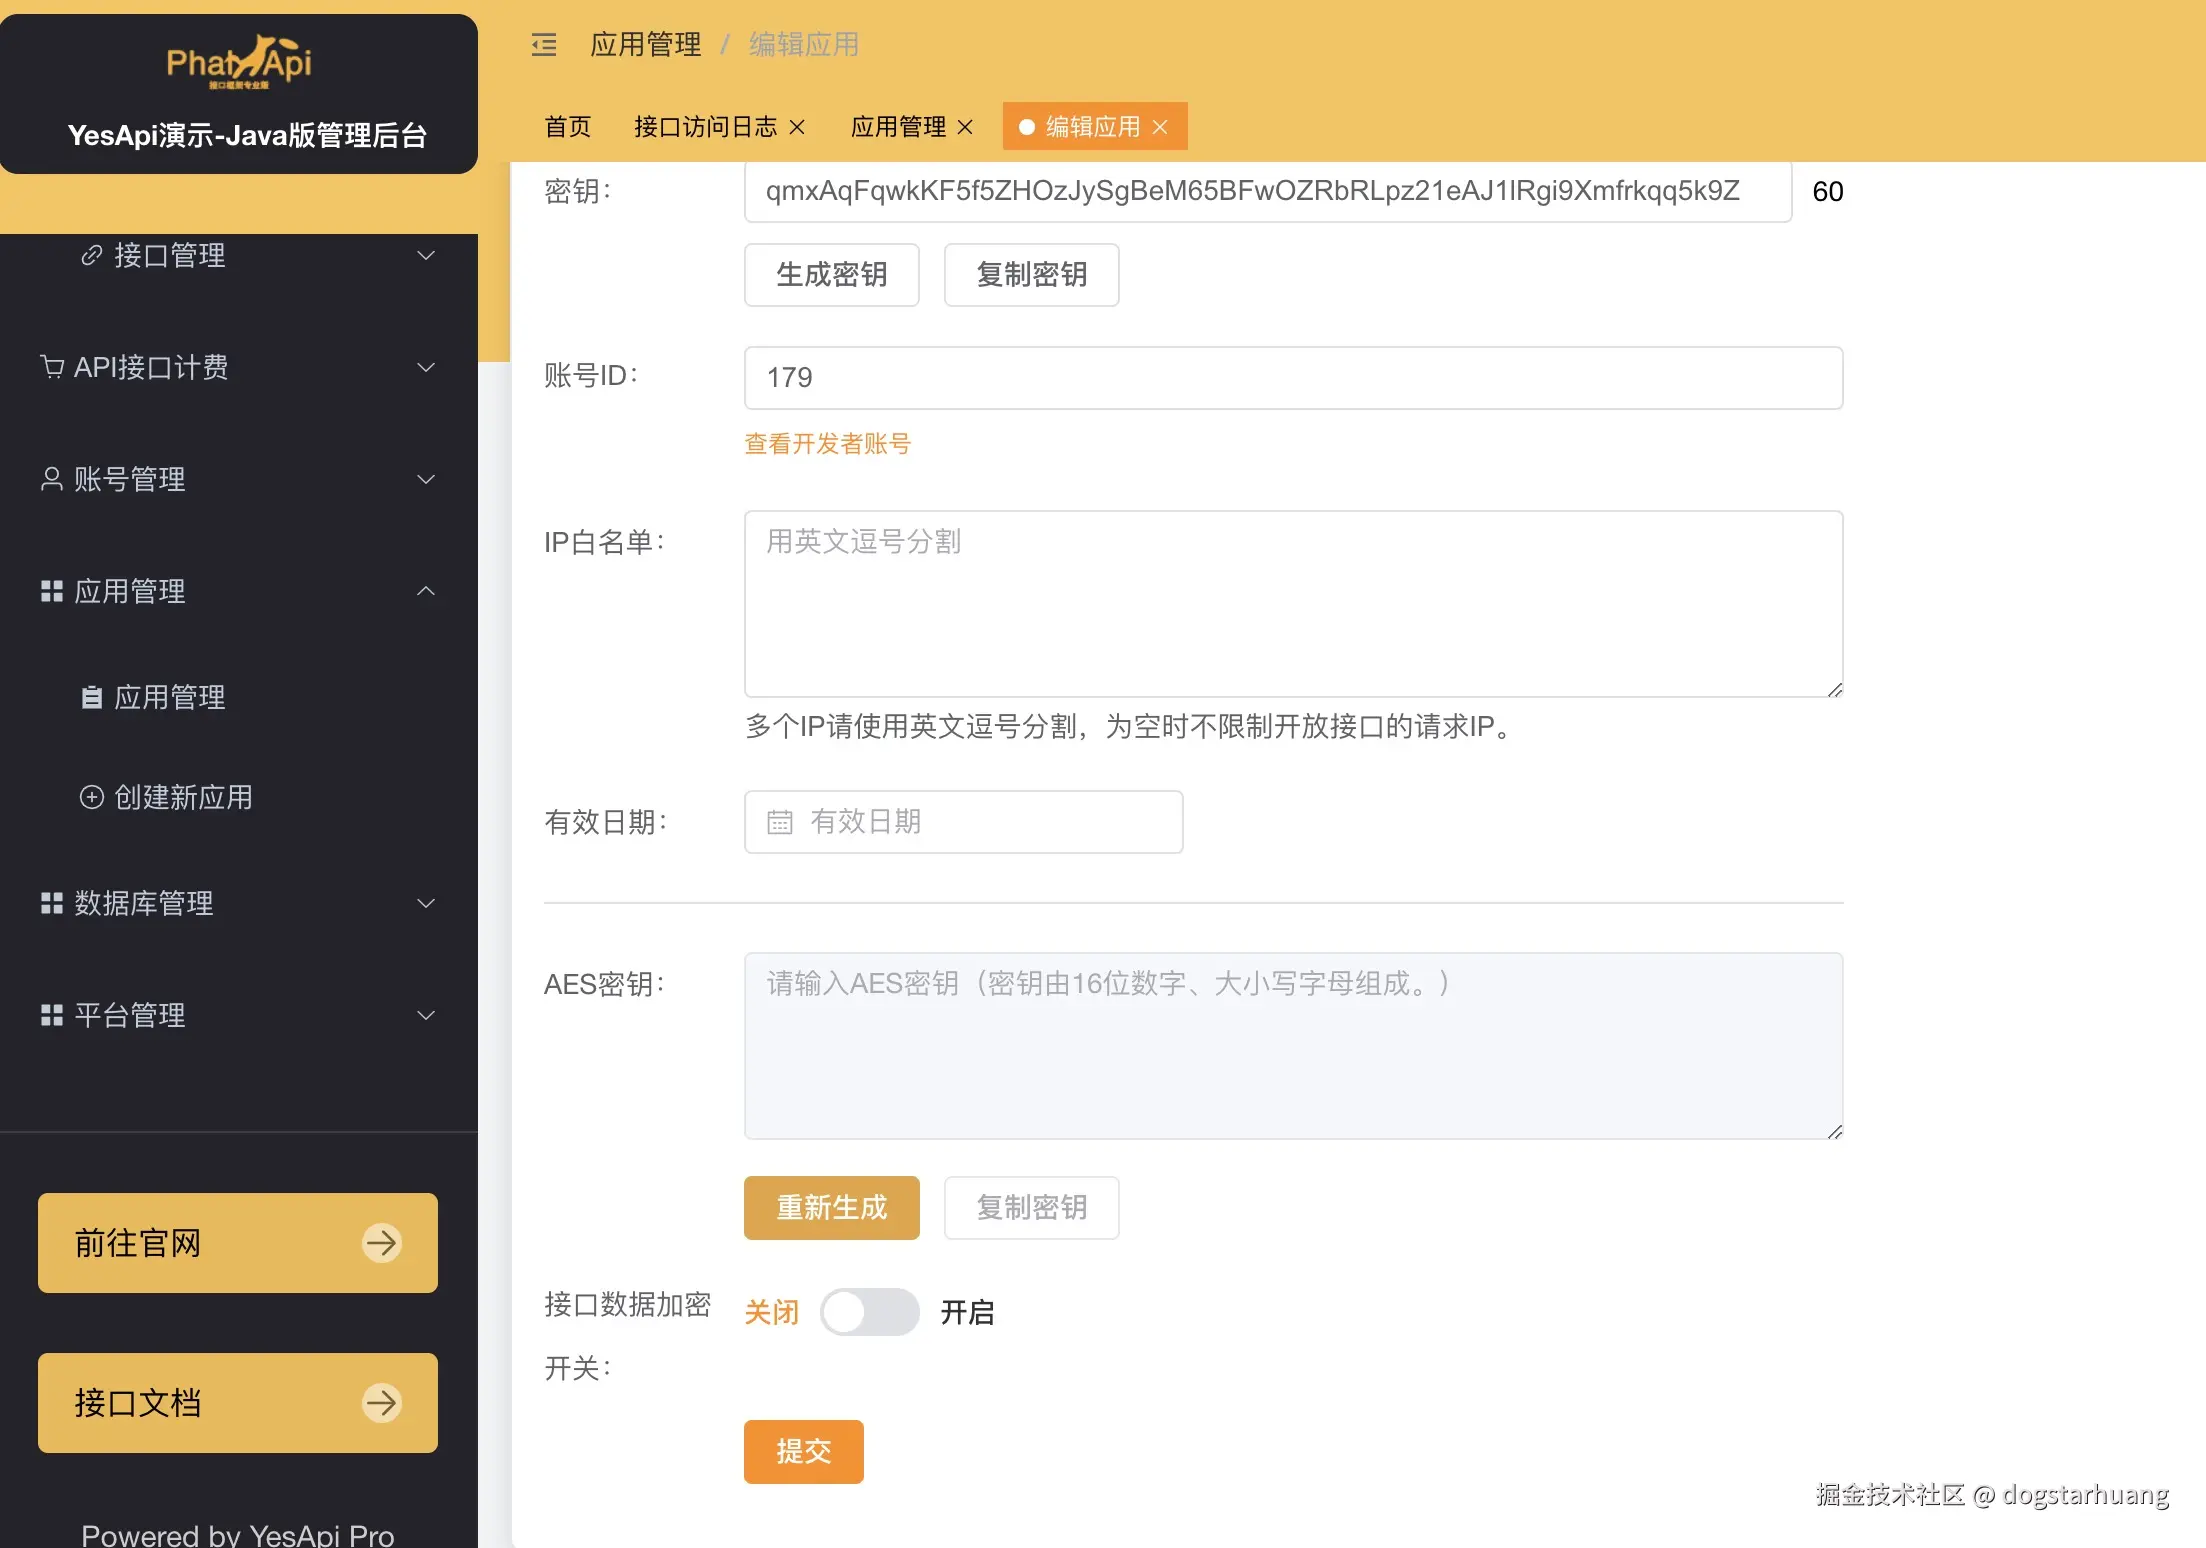This screenshot has width=2206, height=1548.
Task: Toggle the 接口数据加密 switch
Action: 869,1312
